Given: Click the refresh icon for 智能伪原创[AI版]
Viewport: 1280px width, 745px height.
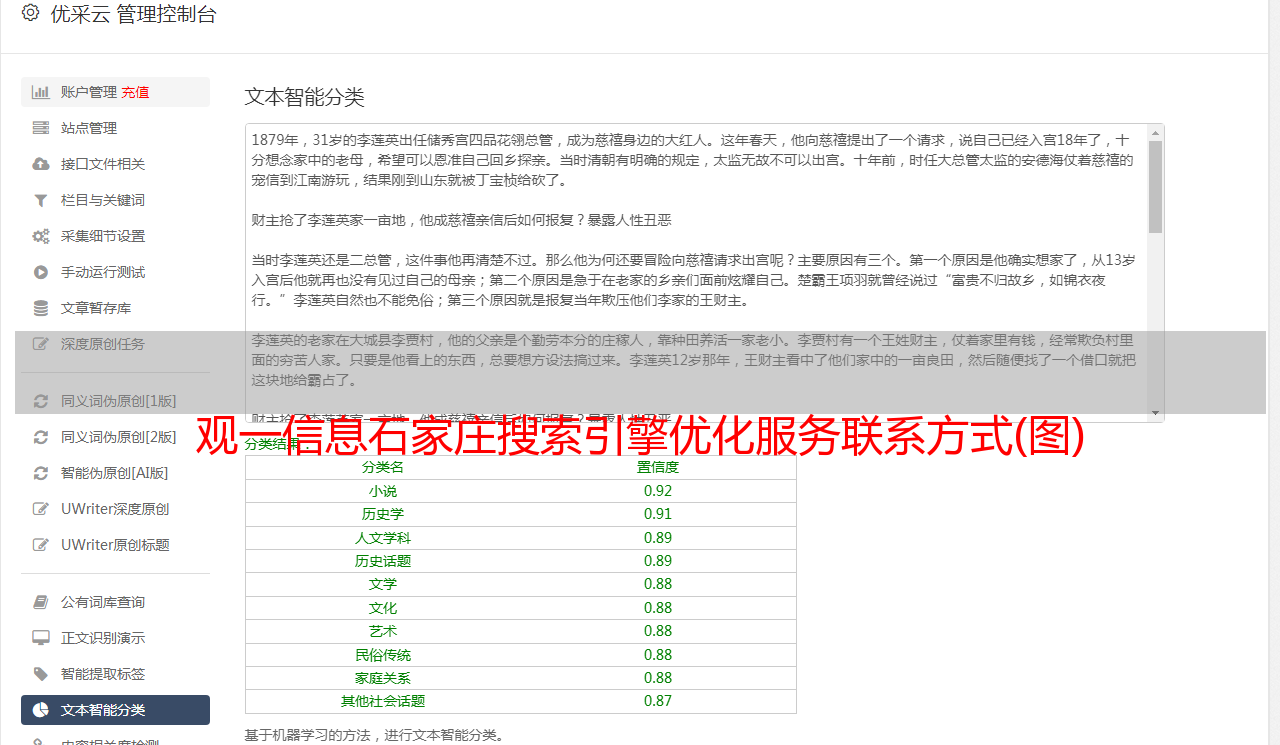Looking at the screenshot, I should (41, 473).
